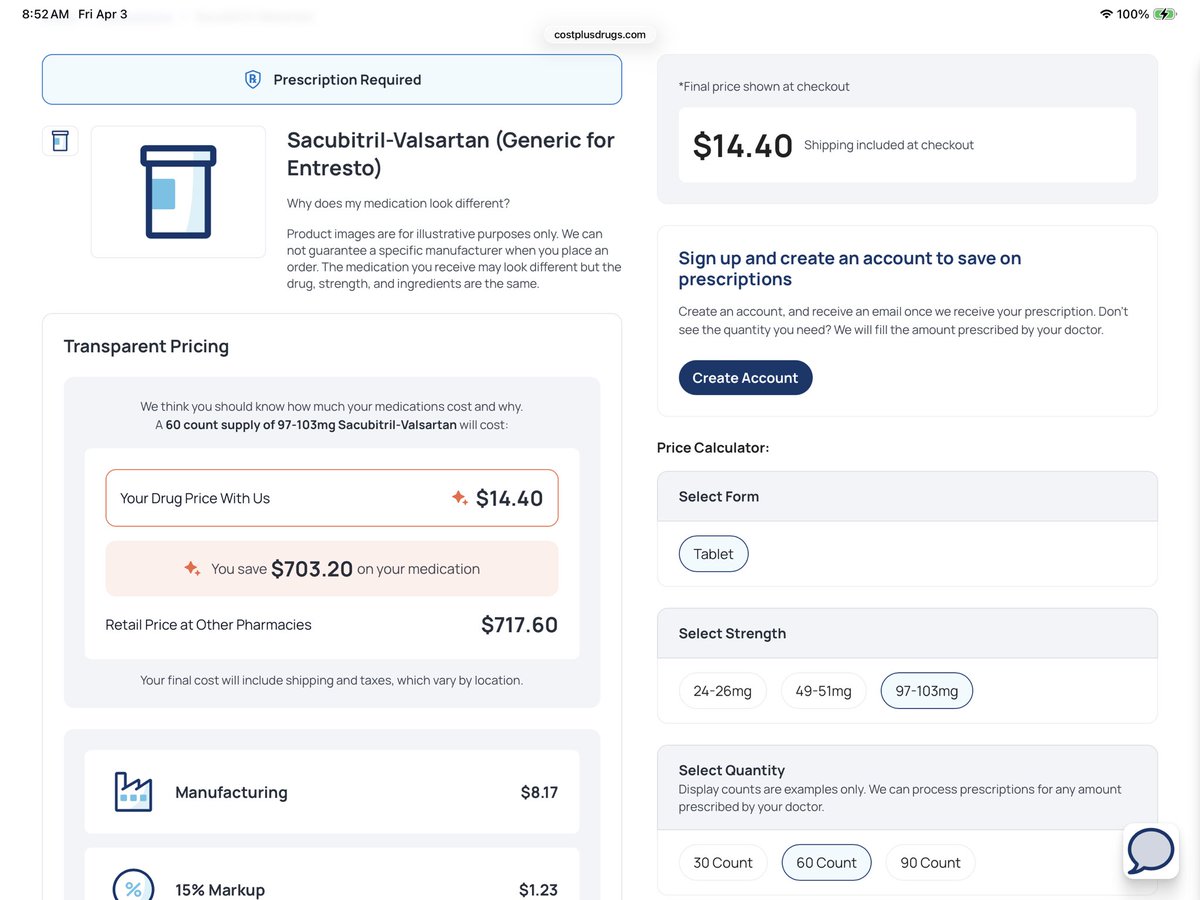Click the small pill bottle thumbnail icon
1200x900 pixels.
pyautogui.click(x=60, y=141)
